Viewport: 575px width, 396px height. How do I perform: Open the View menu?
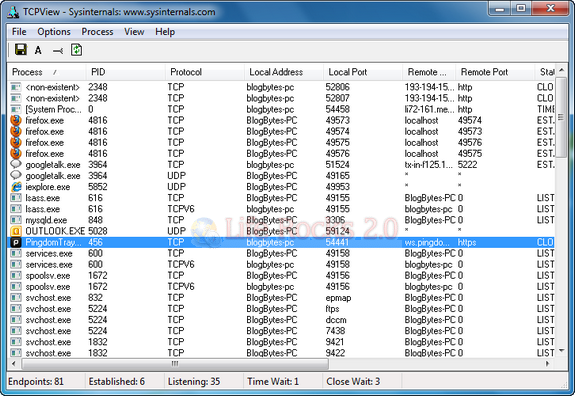(x=134, y=32)
